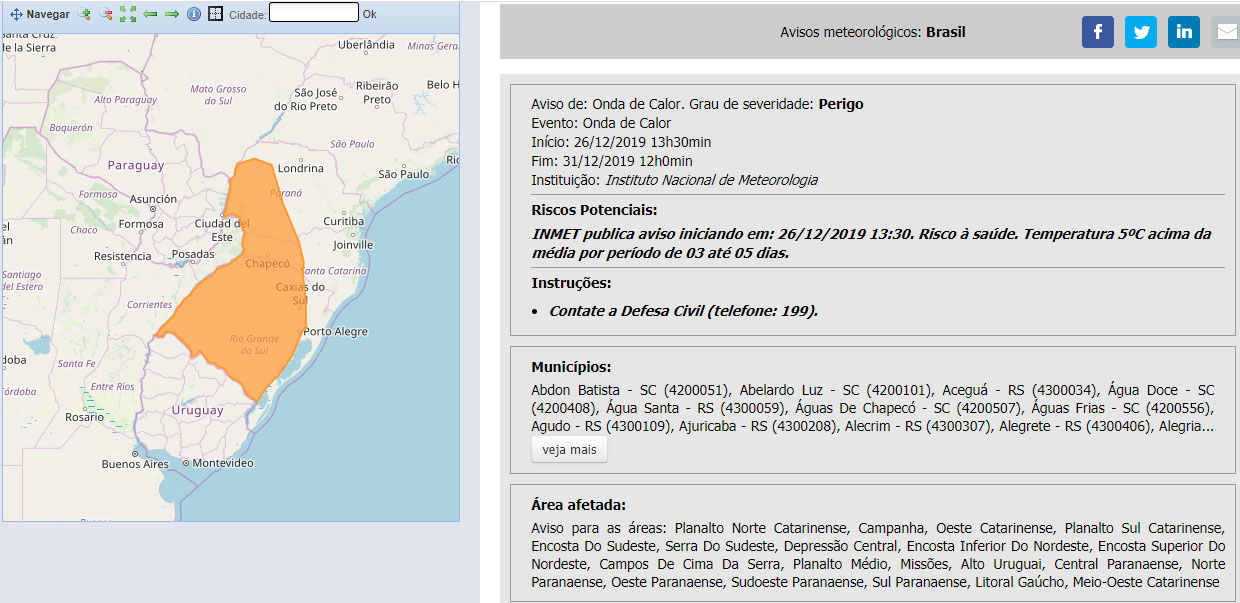Click the zoom out magnifier icon
The image size is (1240, 603).
[x=105, y=14]
